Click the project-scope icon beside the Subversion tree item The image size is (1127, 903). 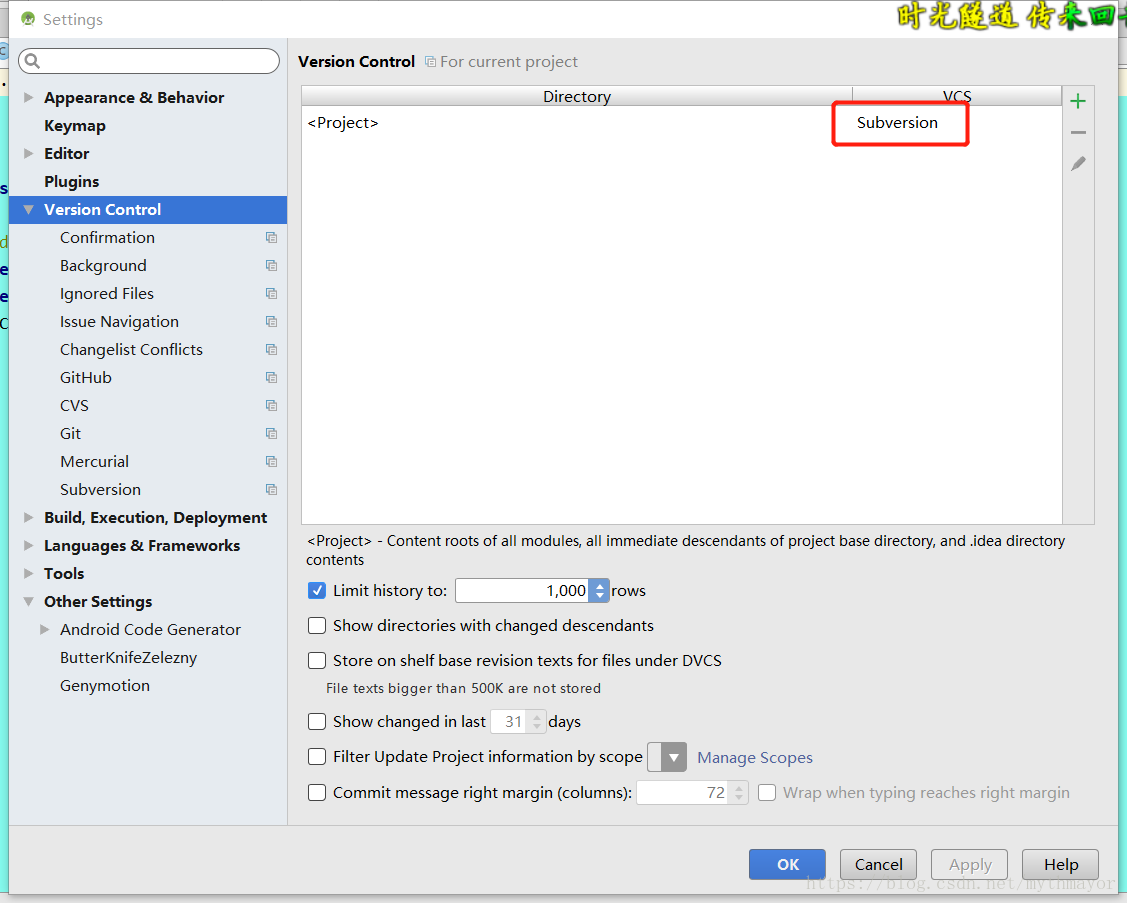[271, 490]
